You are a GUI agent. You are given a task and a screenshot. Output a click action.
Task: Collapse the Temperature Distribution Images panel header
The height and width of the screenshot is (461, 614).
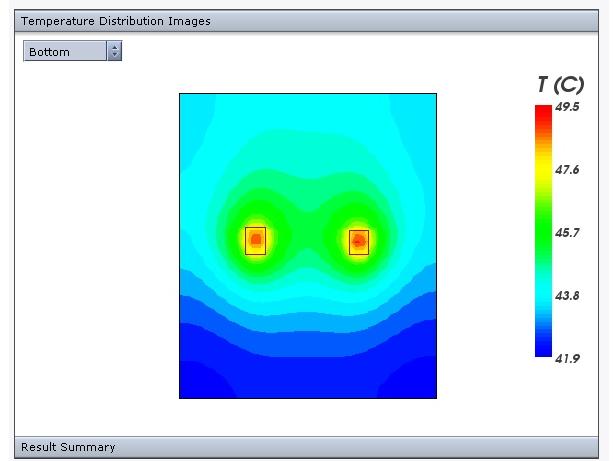click(x=306, y=21)
